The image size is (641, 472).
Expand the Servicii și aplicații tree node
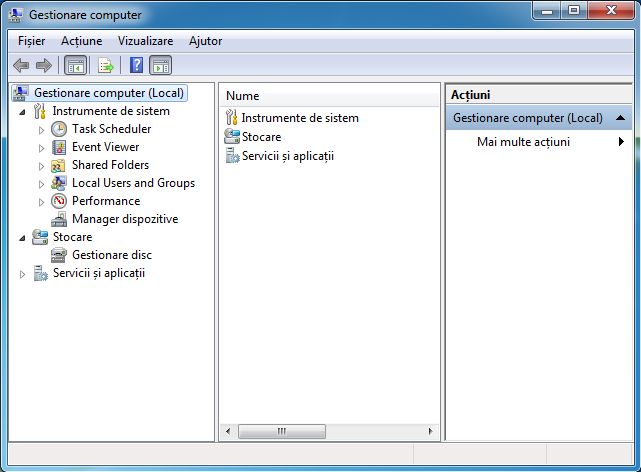22,274
